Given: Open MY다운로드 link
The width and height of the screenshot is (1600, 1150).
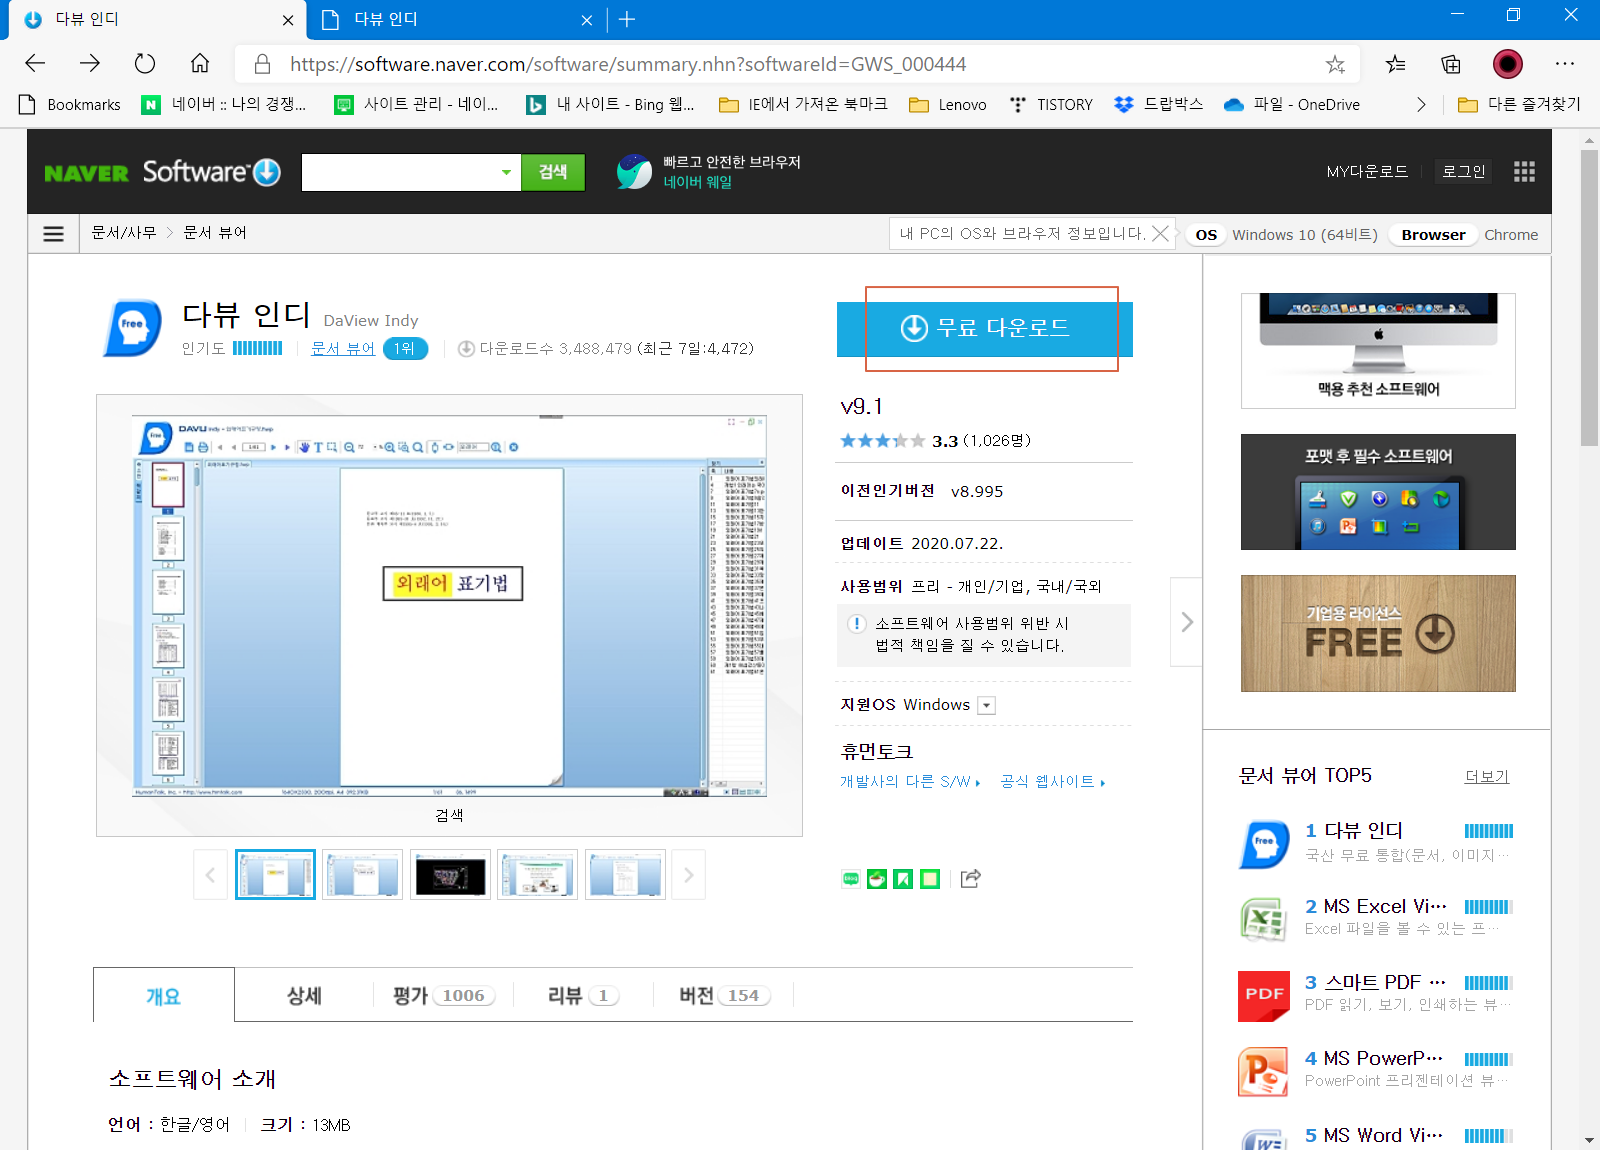Looking at the screenshot, I should click(x=1367, y=172).
